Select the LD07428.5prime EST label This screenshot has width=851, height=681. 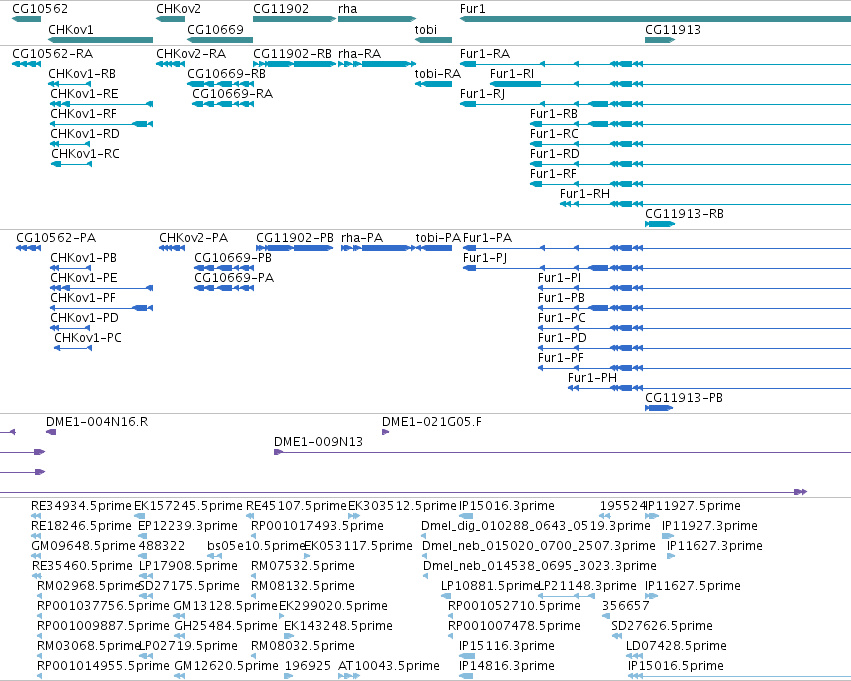tap(676, 646)
